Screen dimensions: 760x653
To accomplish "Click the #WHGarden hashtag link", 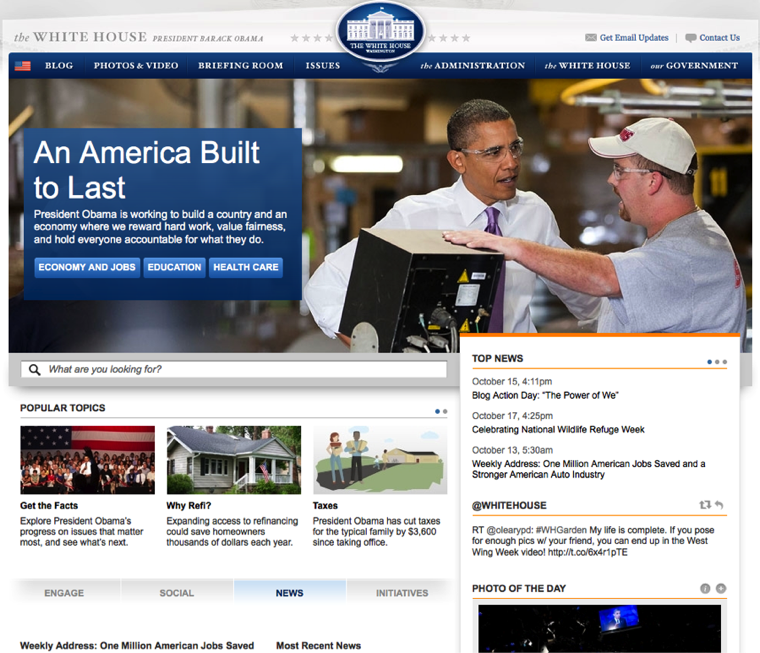I will (561, 530).
